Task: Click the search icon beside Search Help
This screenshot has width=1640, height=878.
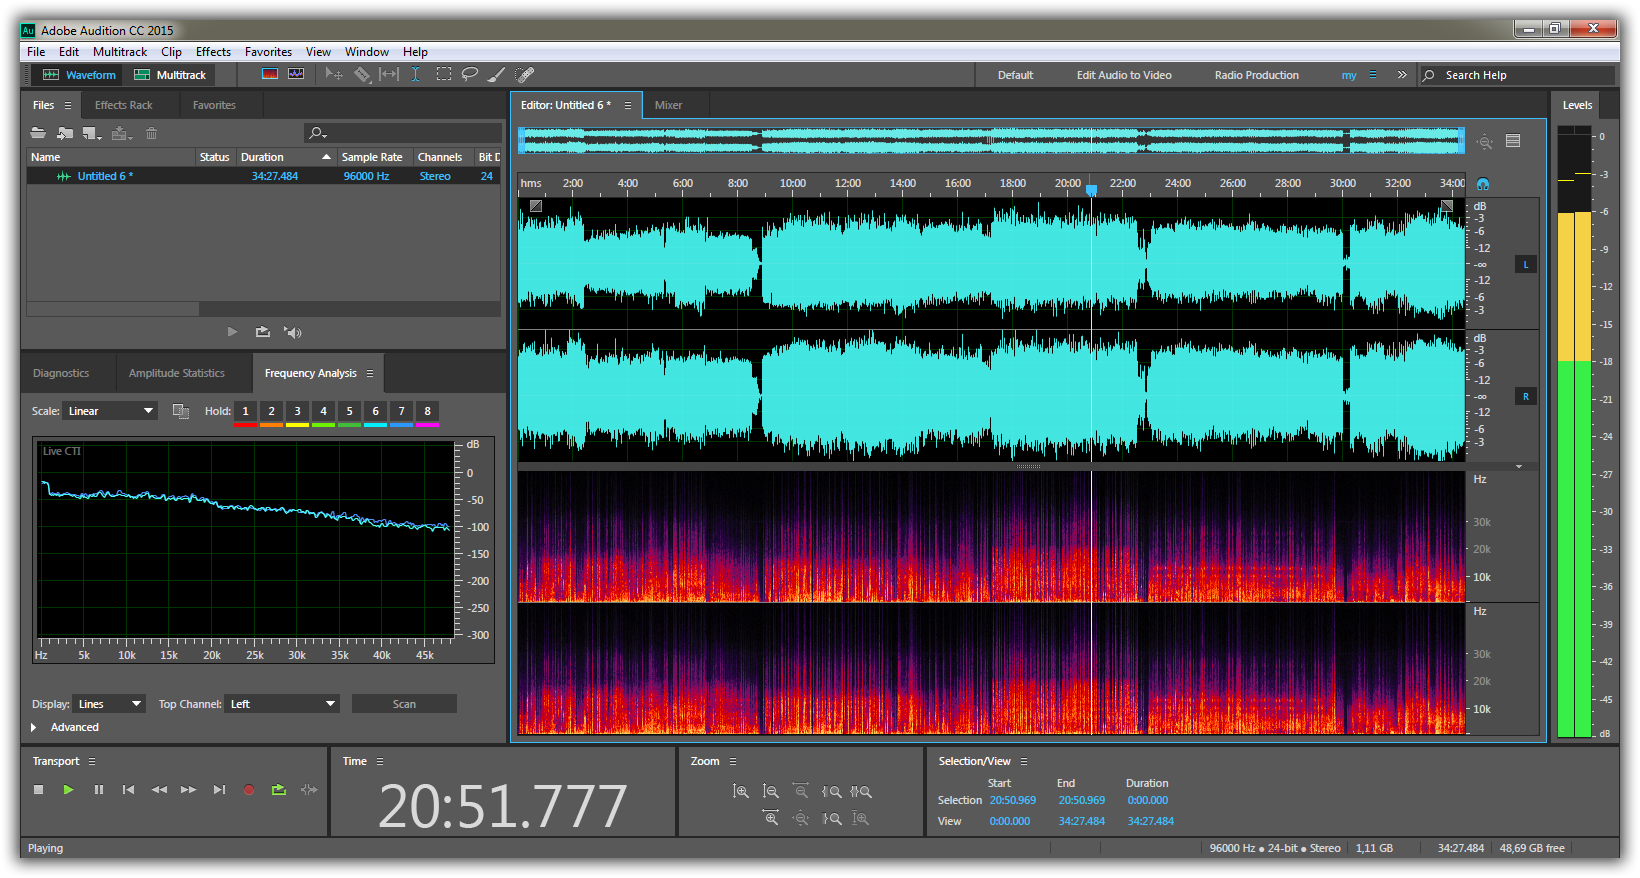Action: pyautogui.click(x=1429, y=75)
